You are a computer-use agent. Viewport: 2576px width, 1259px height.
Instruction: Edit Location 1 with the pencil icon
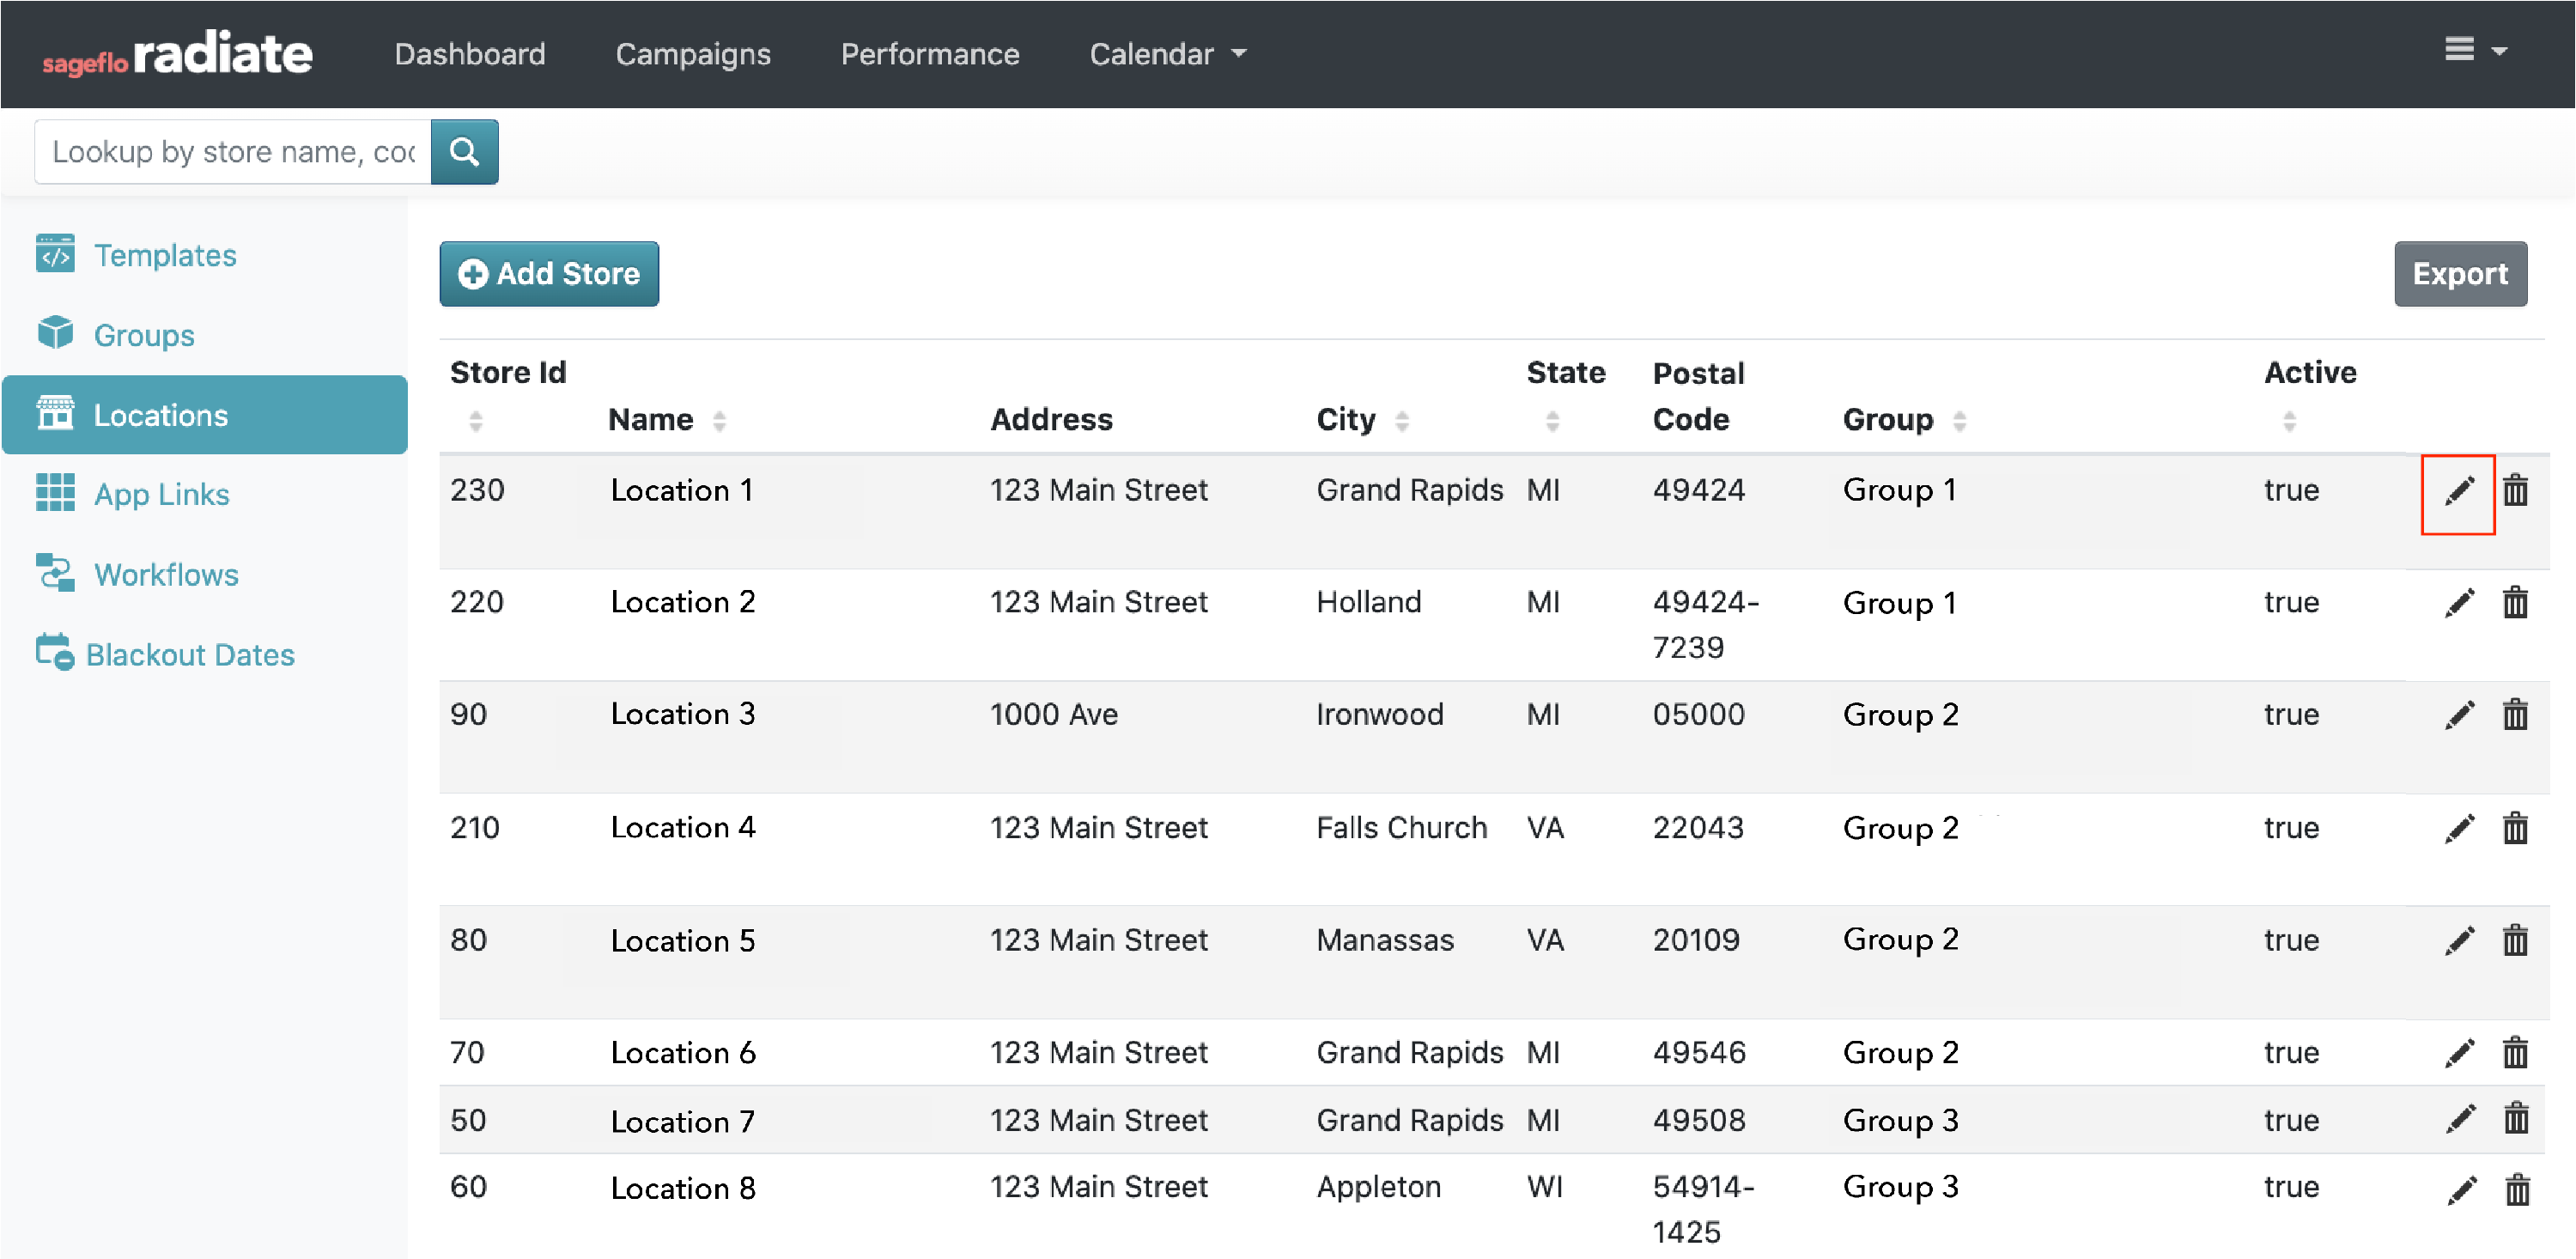(x=2458, y=490)
